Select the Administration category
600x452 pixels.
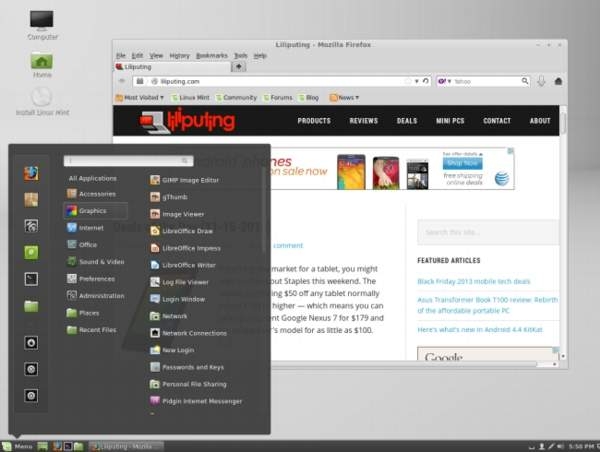[96, 295]
